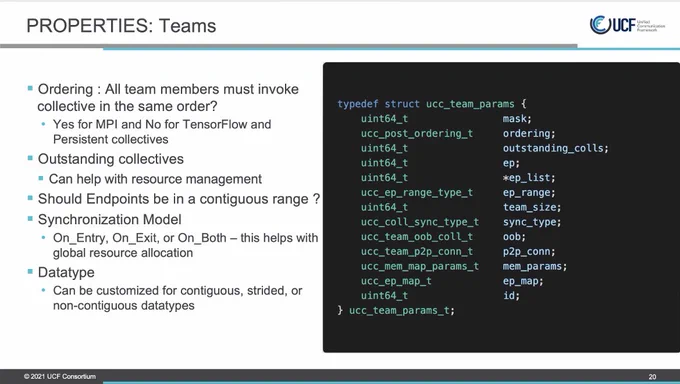Click the line "collective in the same order?"
This screenshot has width=680, height=384.
[128, 106]
